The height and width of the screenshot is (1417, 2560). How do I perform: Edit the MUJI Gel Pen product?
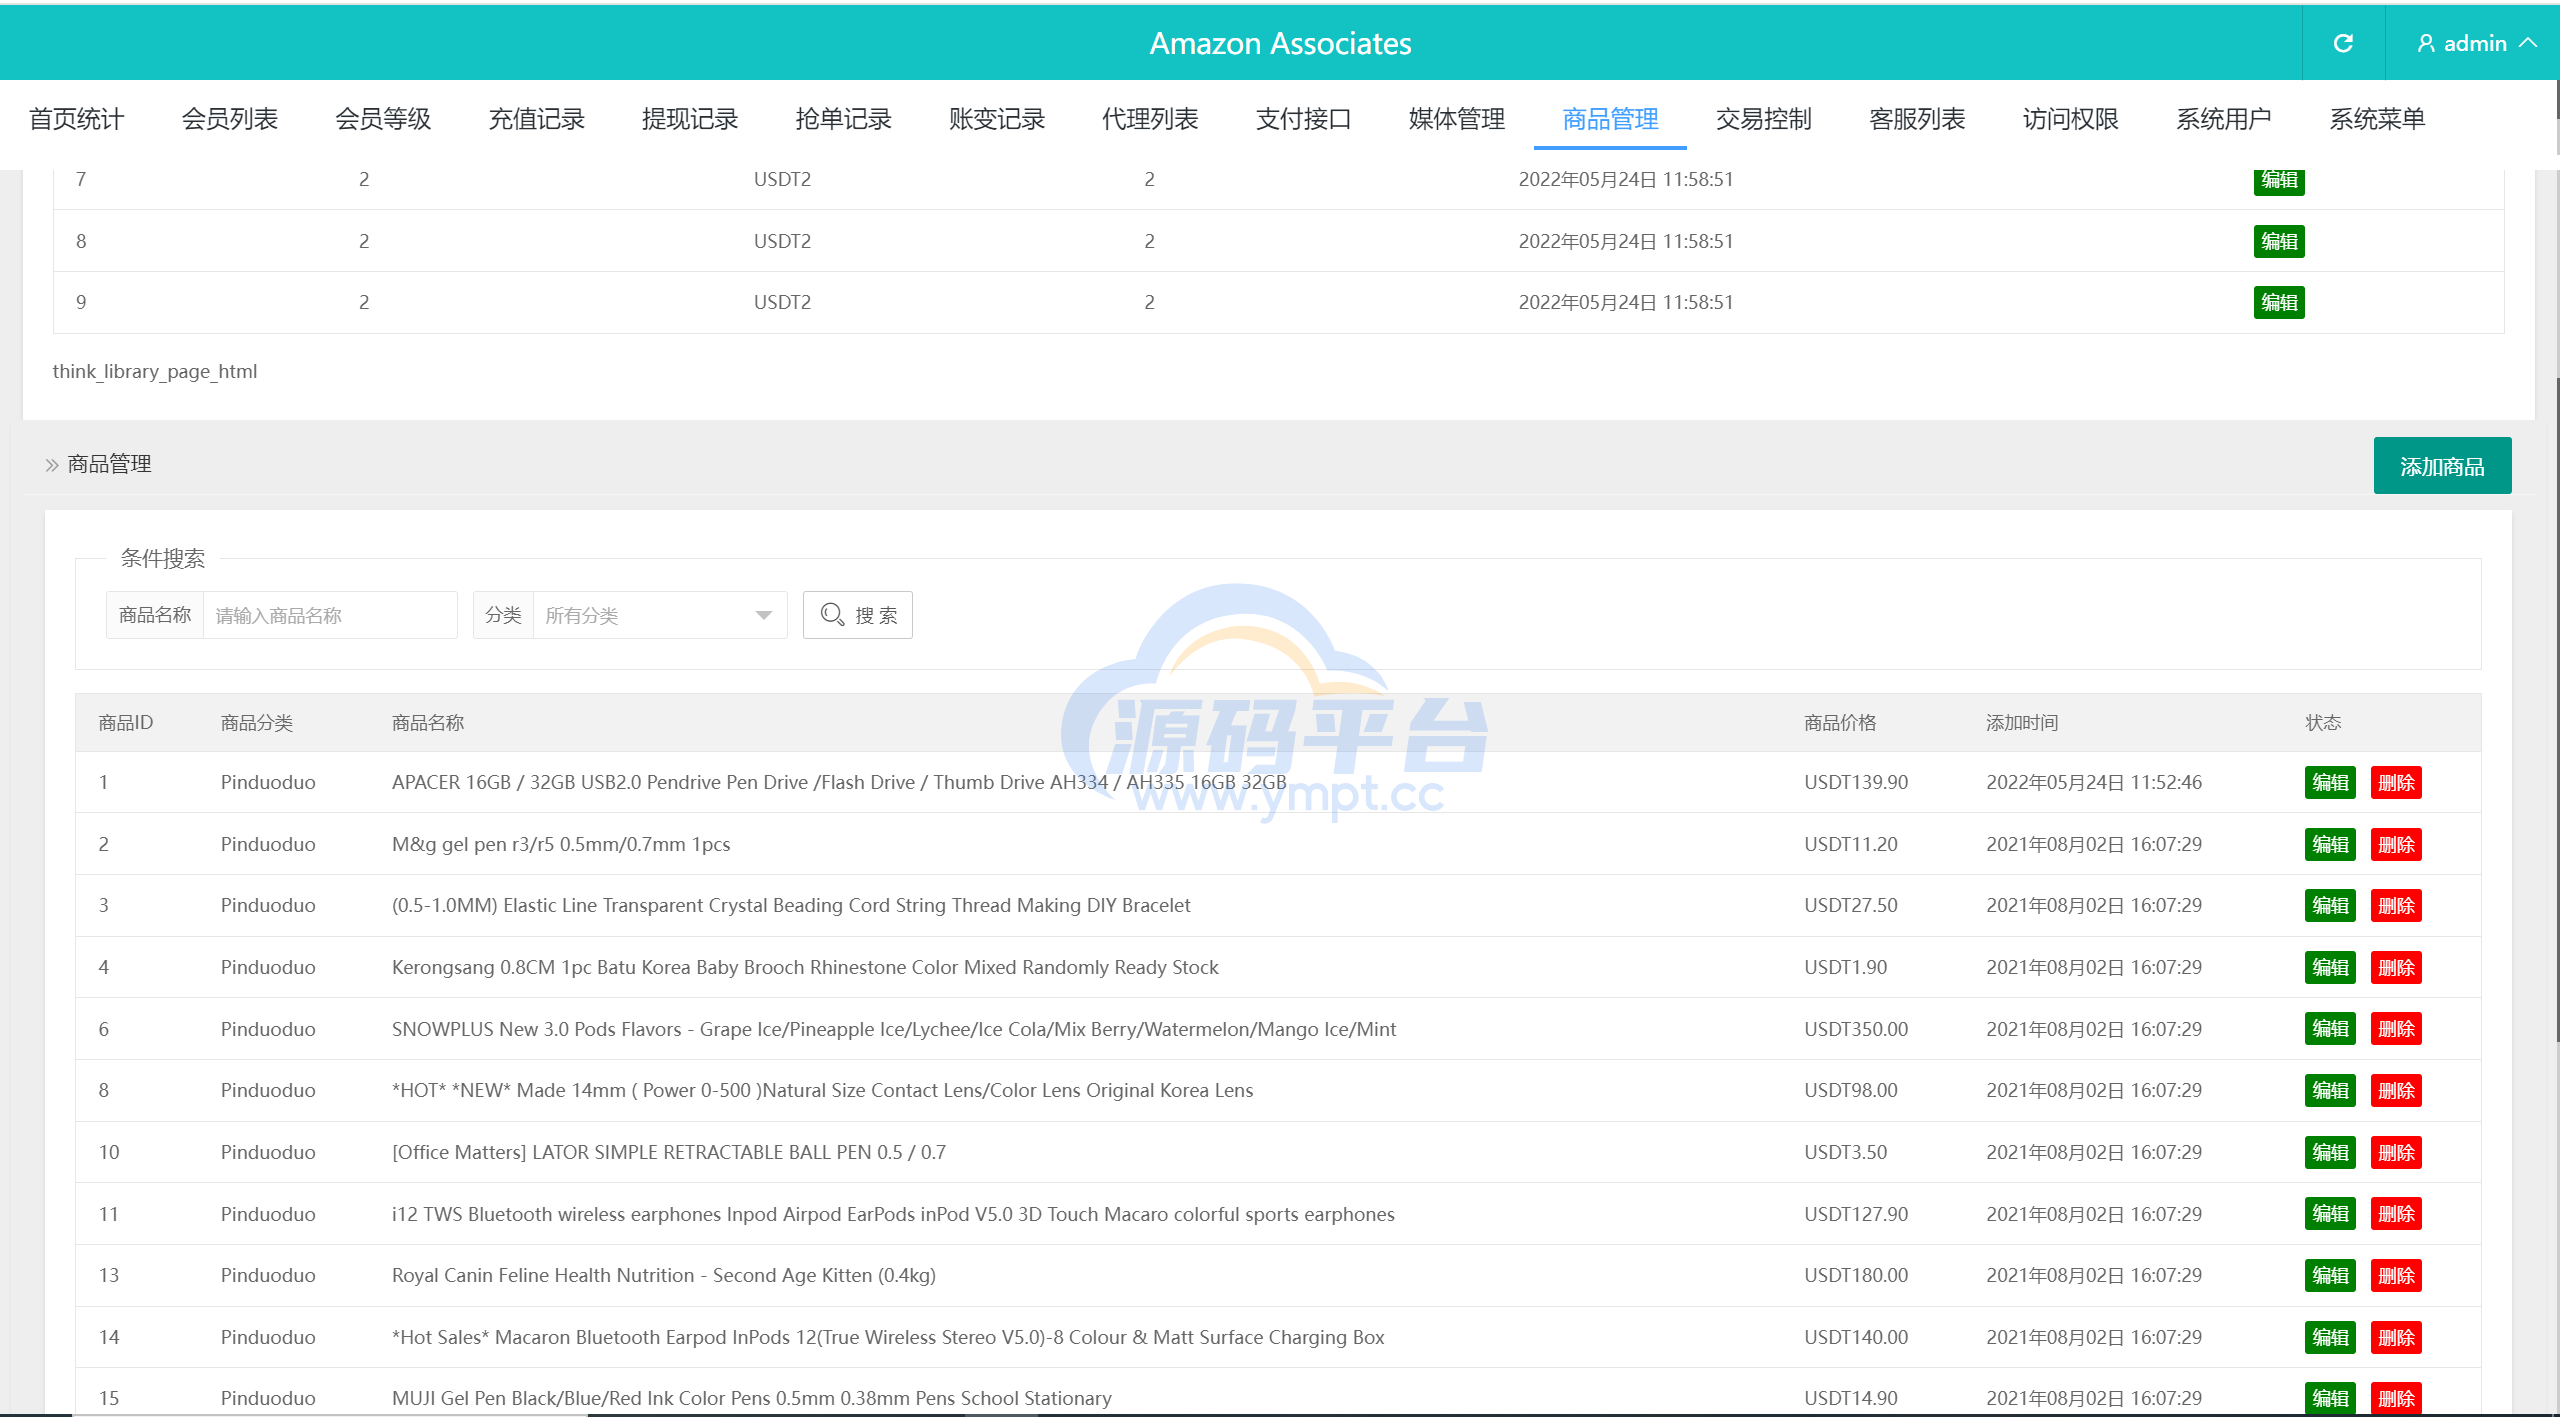tap(2330, 1398)
